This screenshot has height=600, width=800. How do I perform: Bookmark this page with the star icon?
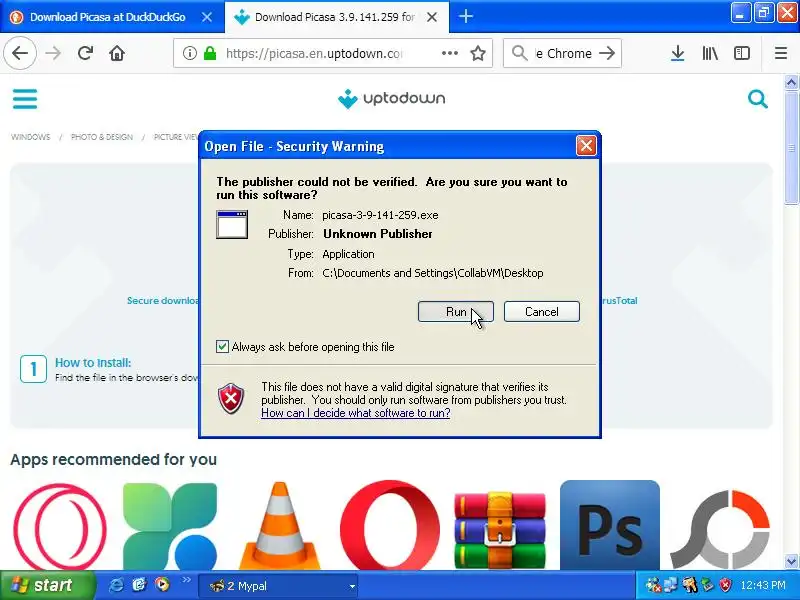click(478, 53)
